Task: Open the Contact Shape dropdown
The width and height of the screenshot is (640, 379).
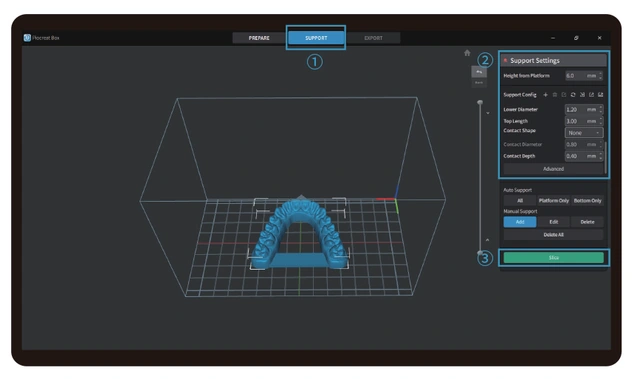Action: pyautogui.click(x=584, y=133)
